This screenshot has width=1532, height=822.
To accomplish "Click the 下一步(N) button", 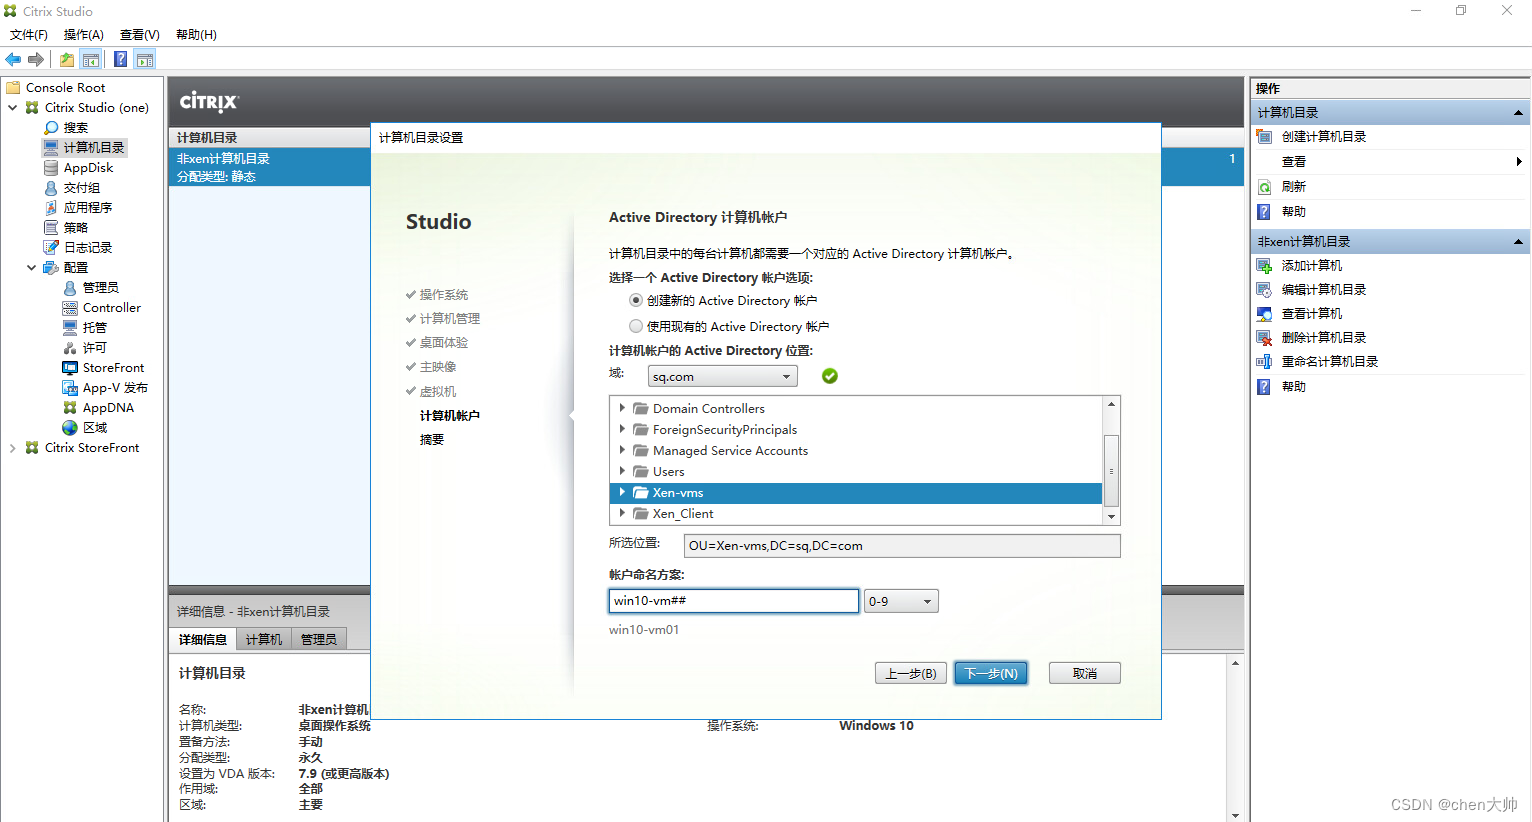I will pyautogui.click(x=991, y=673).
